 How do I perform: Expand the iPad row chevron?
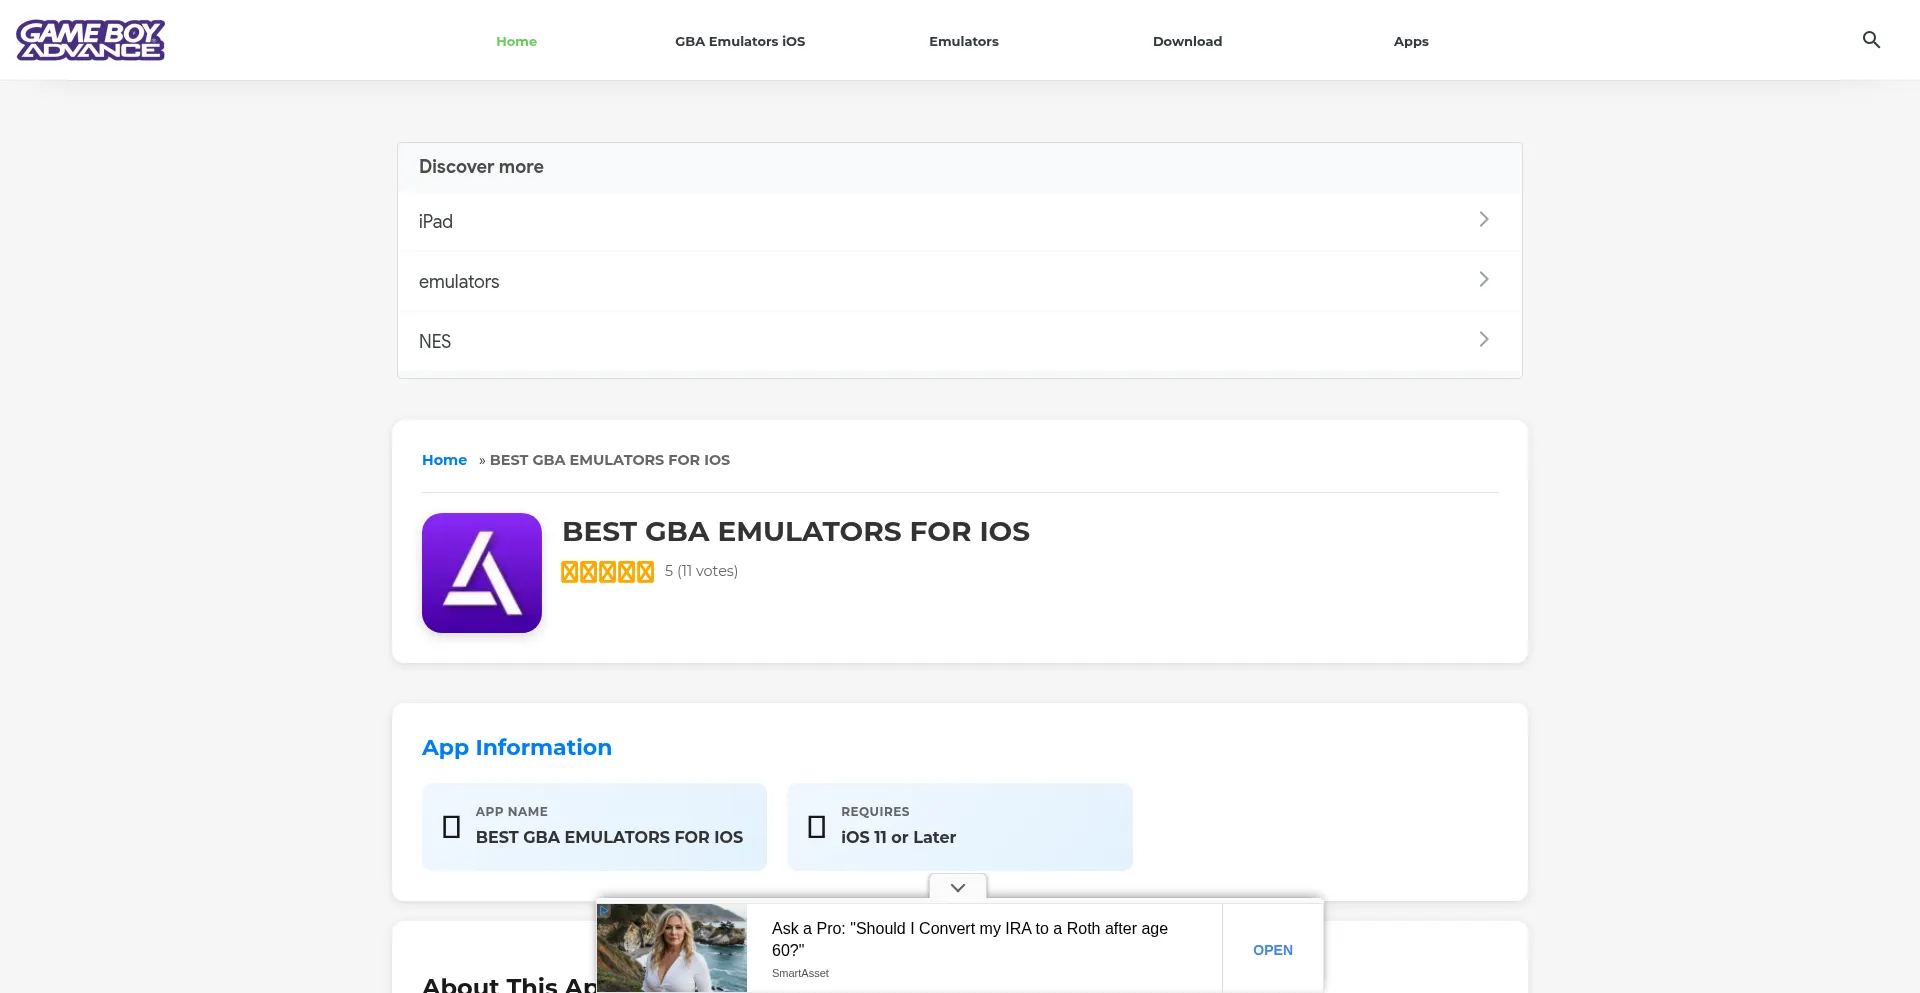coord(1484,220)
